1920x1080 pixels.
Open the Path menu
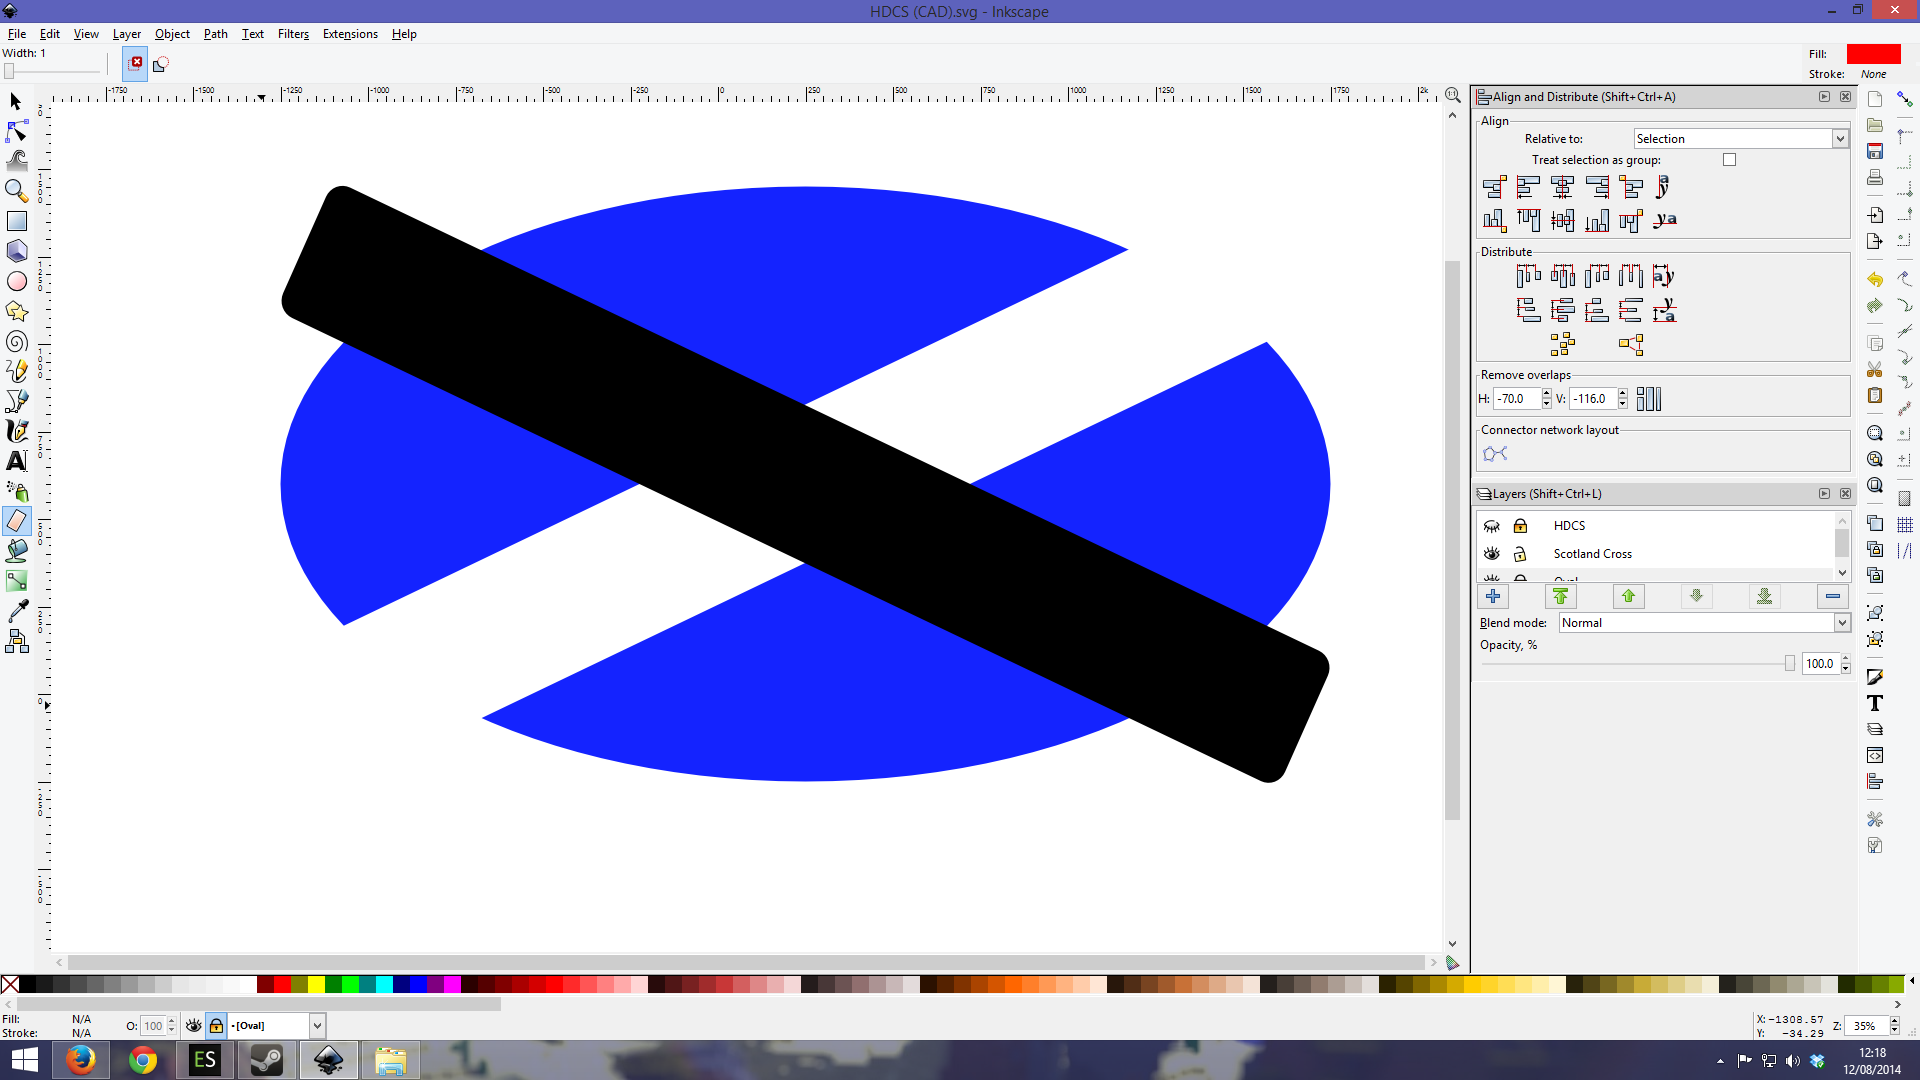pyautogui.click(x=215, y=33)
